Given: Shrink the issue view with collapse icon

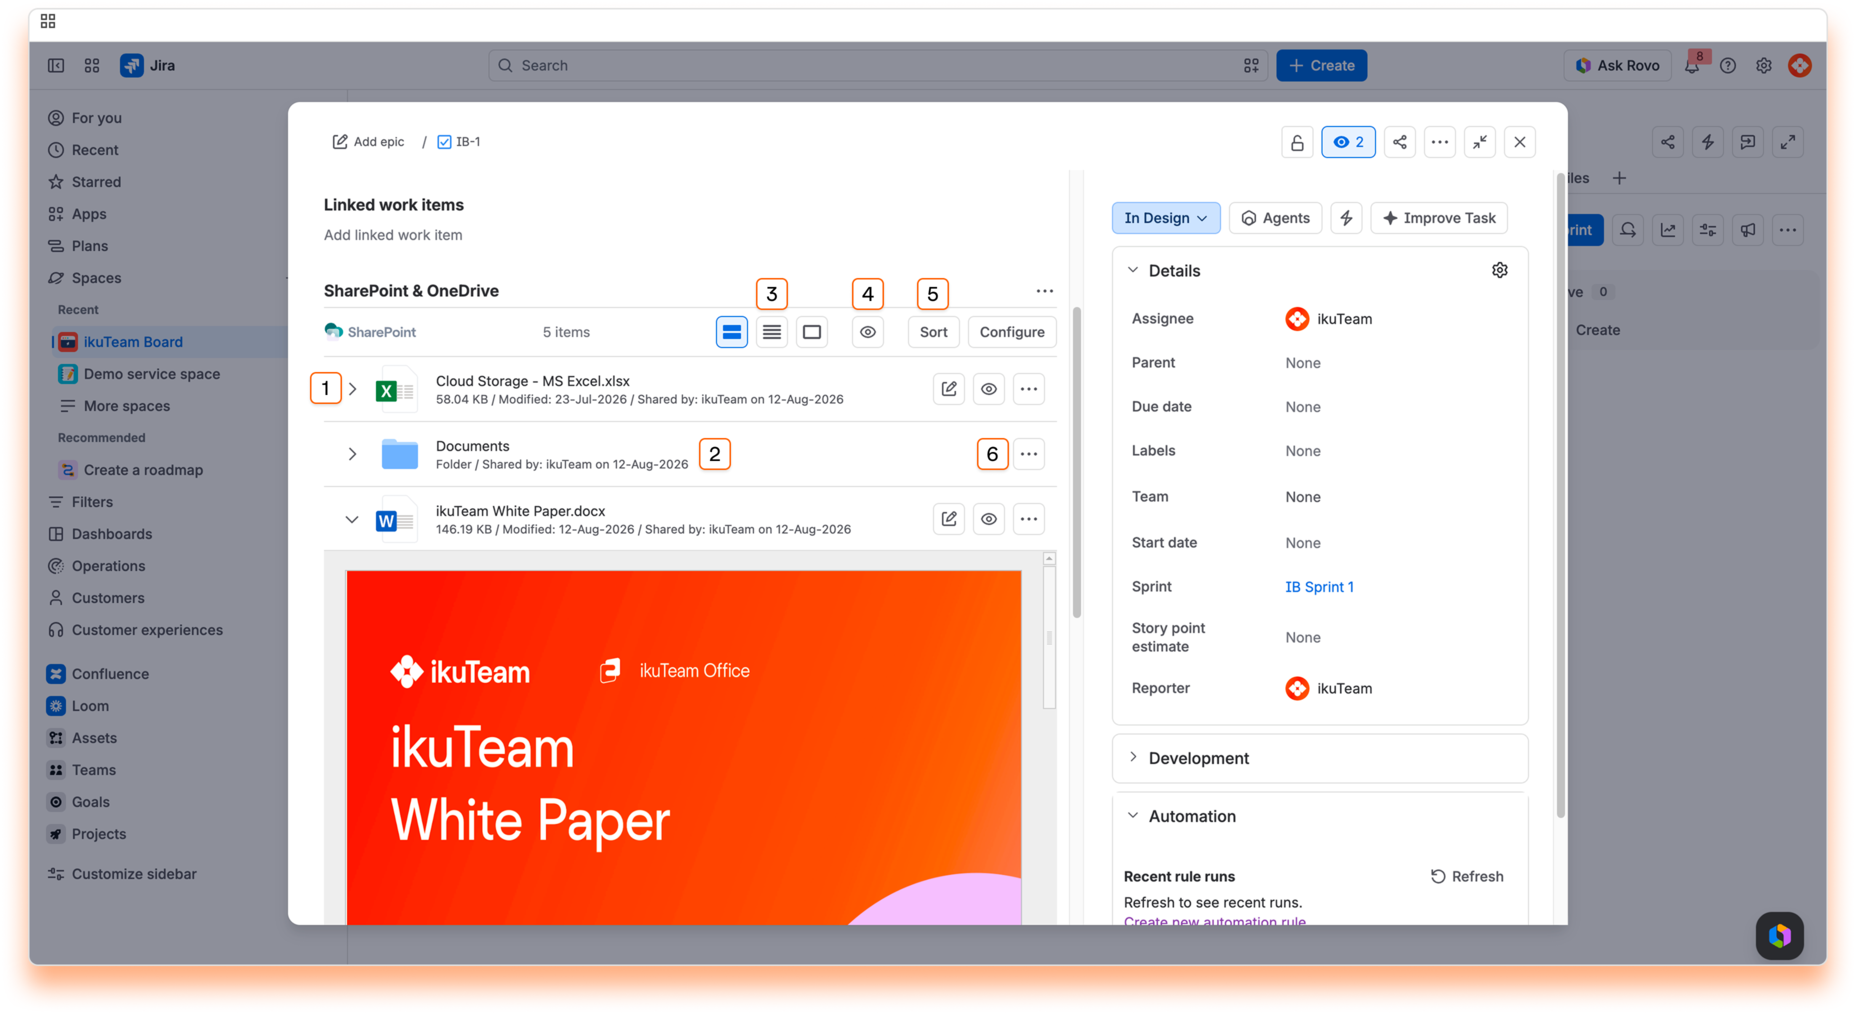Looking at the screenshot, I should pyautogui.click(x=1480, y=142).
